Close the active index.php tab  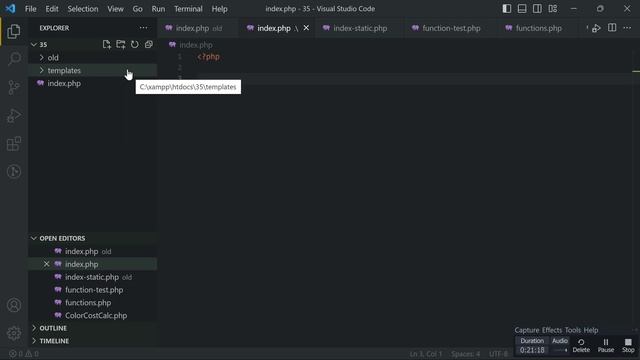306,28
